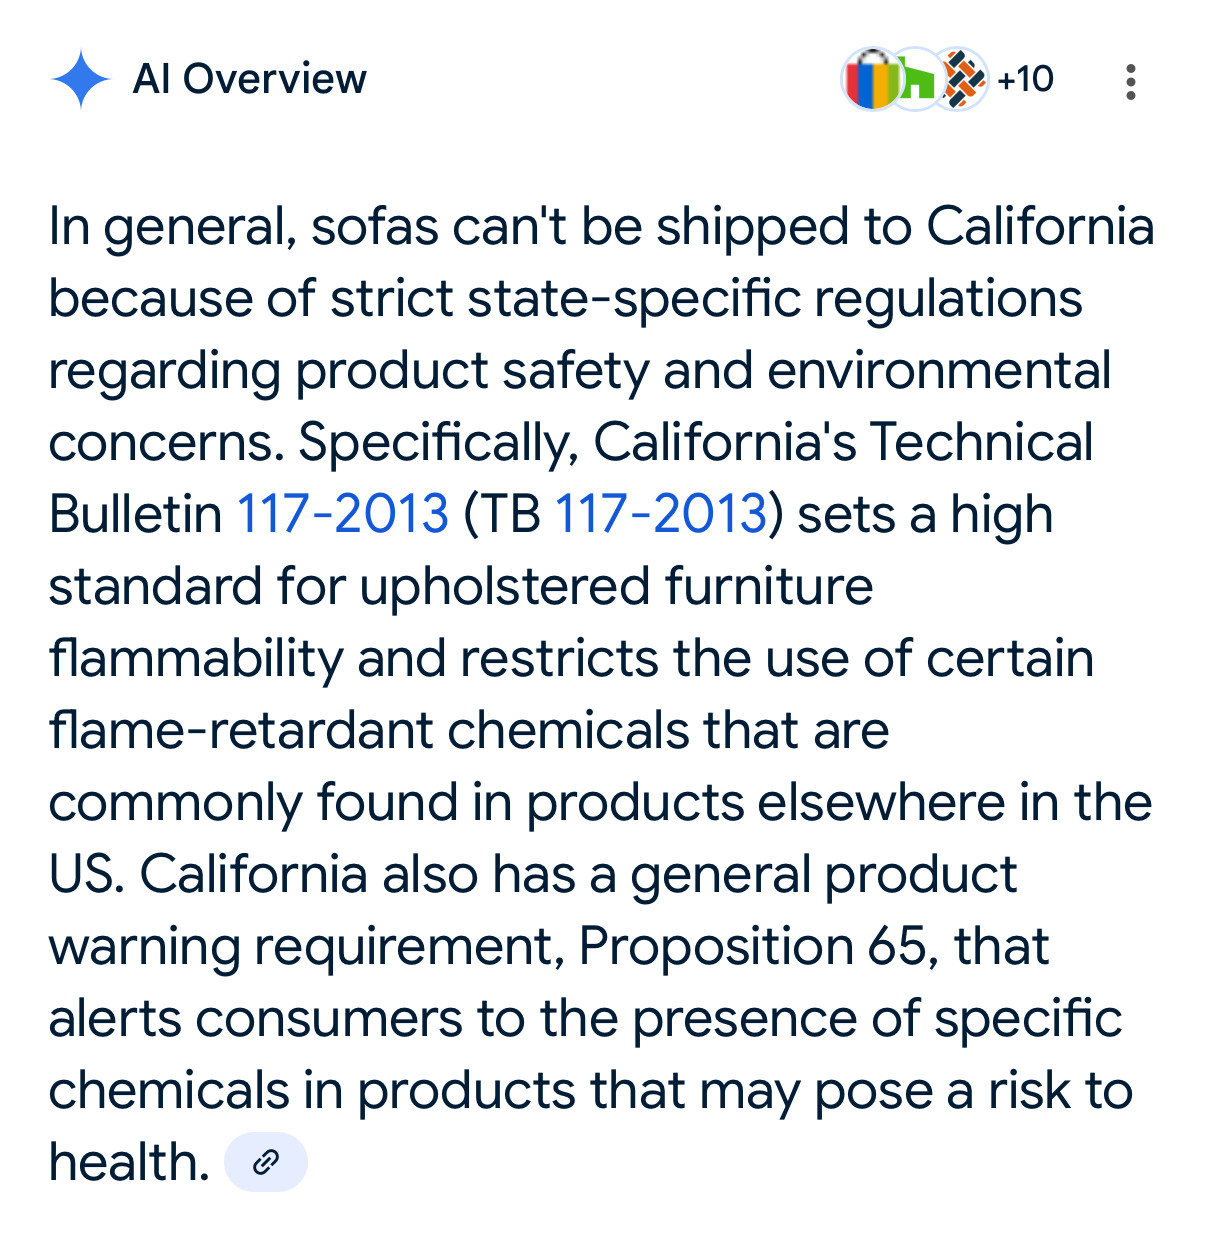This screenshot has height=1237, width=1206.
Task: Click the colorful shopping bag source icon
Action: (x=872, y=80)
